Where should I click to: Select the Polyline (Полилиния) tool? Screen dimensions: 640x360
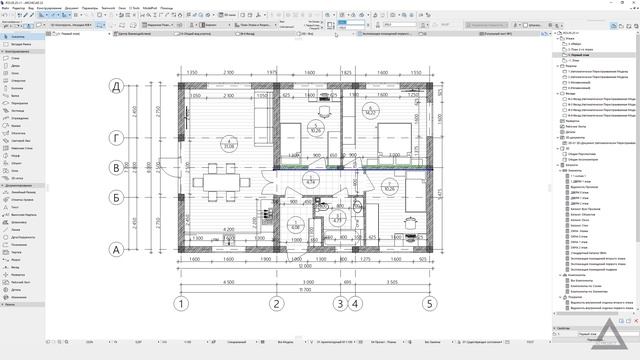pyautogui.click(x=22, y=245)
